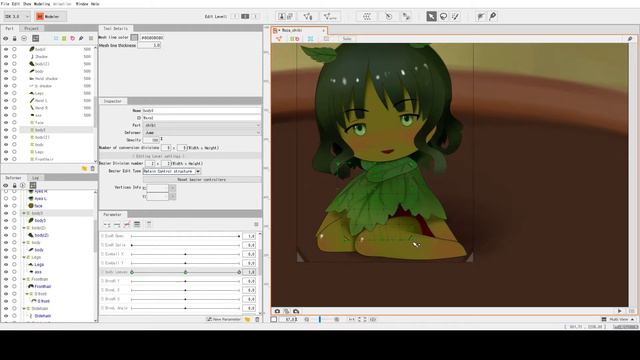Screen dimensions: 640x360
Task: Click the trash icon at Parameter panel bottom
Action: coord(257,319)
